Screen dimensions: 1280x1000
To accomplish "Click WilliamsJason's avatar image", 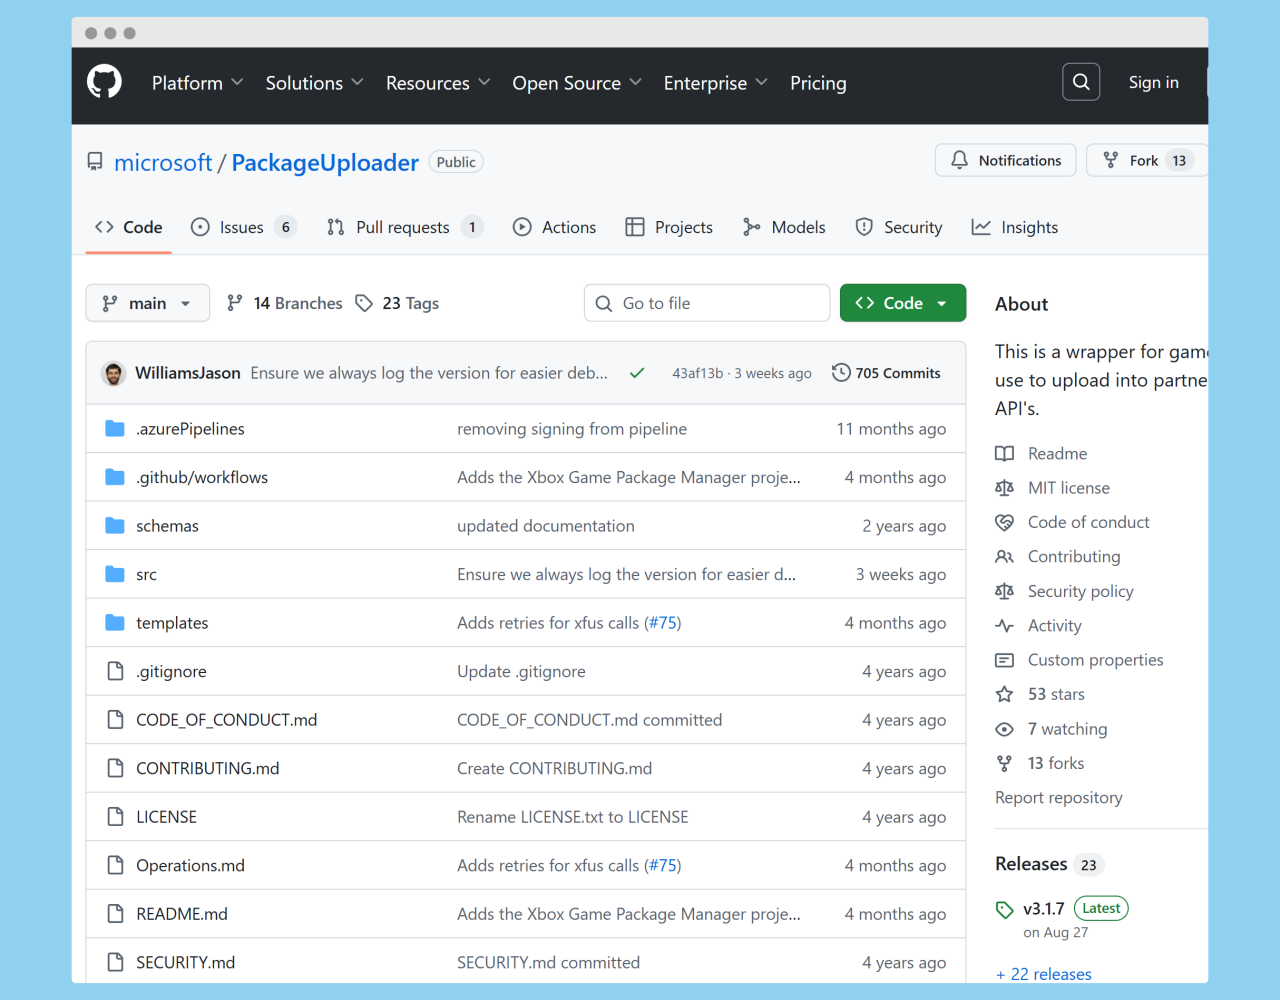I will click(x=114, y=373).
